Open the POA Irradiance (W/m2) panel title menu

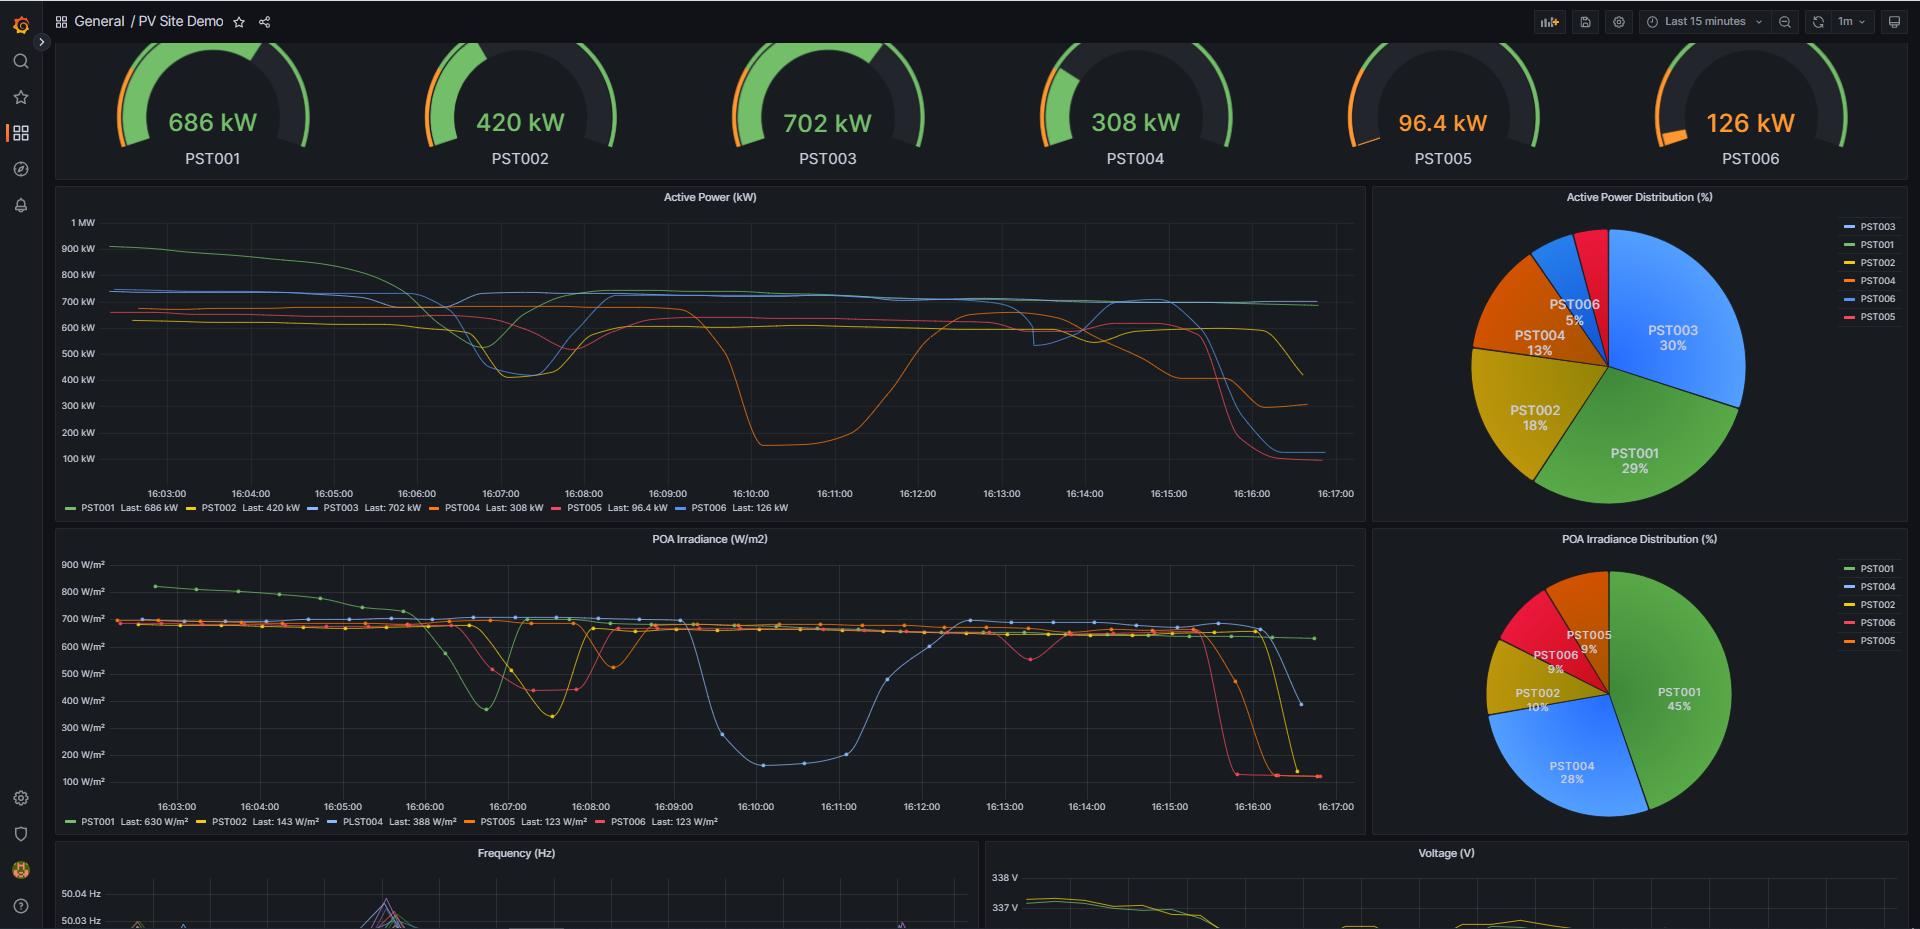710,540
